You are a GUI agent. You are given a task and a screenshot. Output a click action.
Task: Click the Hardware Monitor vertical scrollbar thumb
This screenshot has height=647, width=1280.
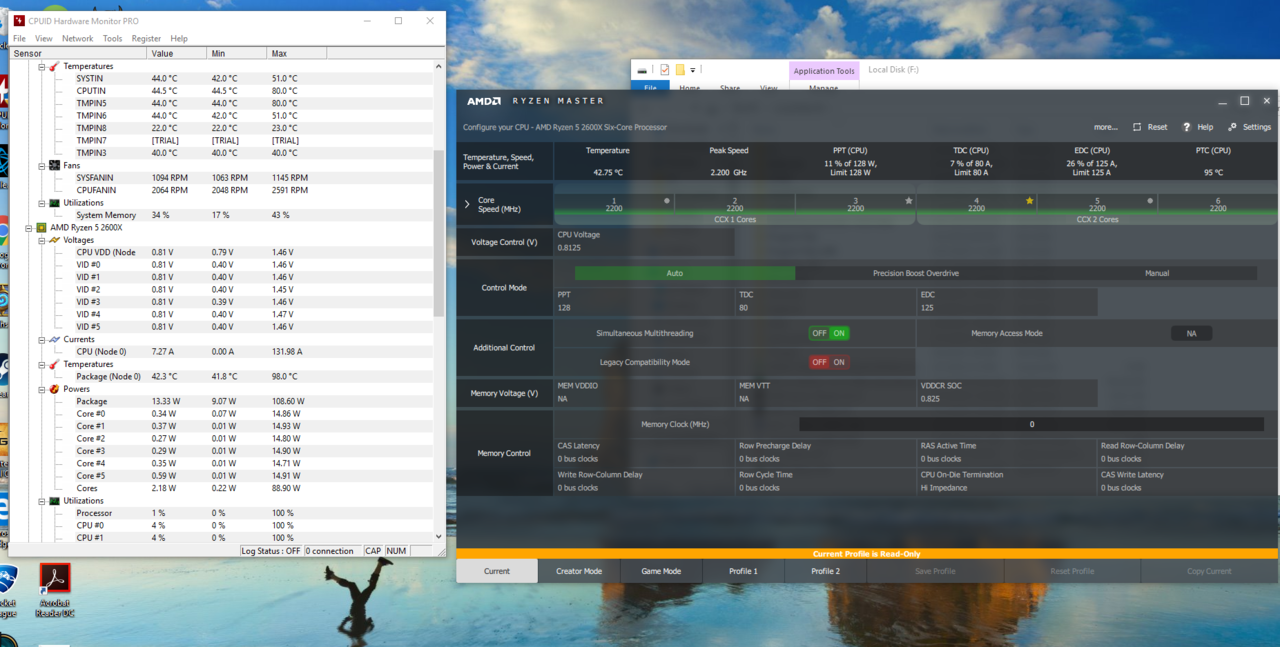point(438,234)
